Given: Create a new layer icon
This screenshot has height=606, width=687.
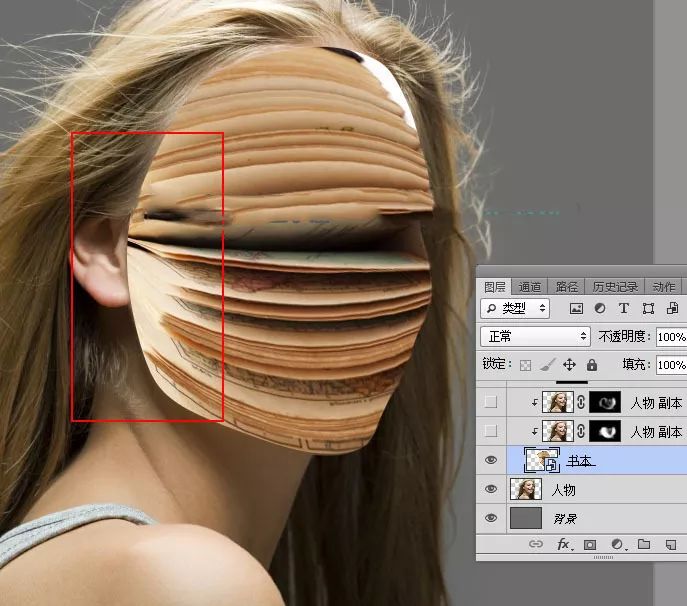Looking at the screenshot, I should (x=671, y=544).
